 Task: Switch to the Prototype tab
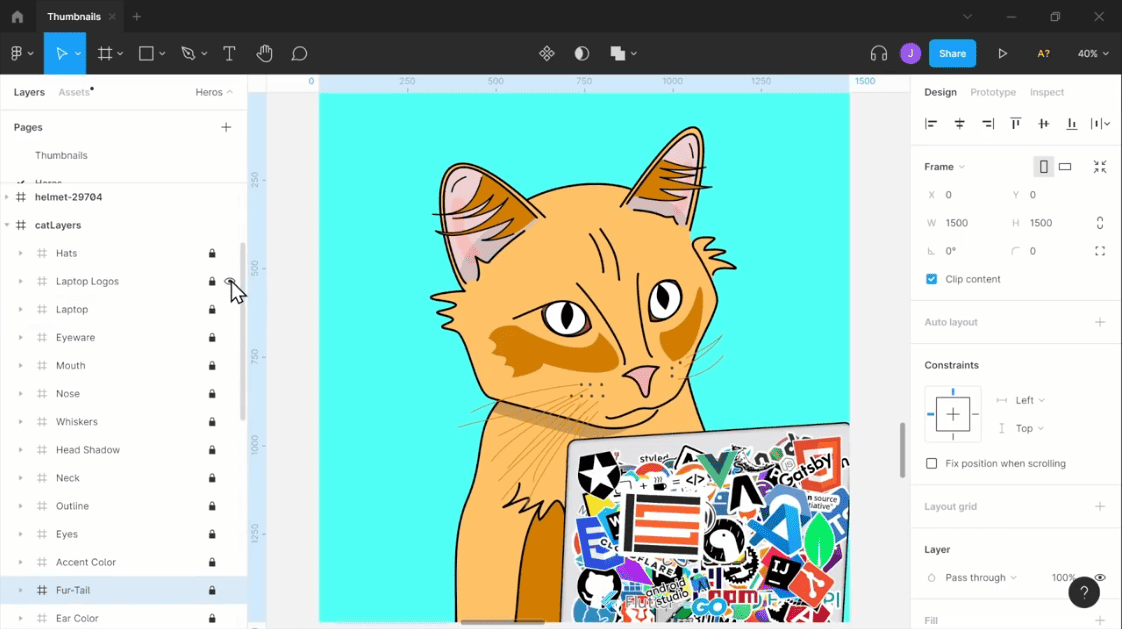click(993, 92)
